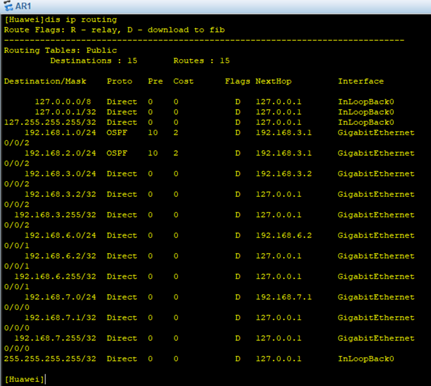Click next hop 192.168.6.2
The image size is (431, 386).
284,235
